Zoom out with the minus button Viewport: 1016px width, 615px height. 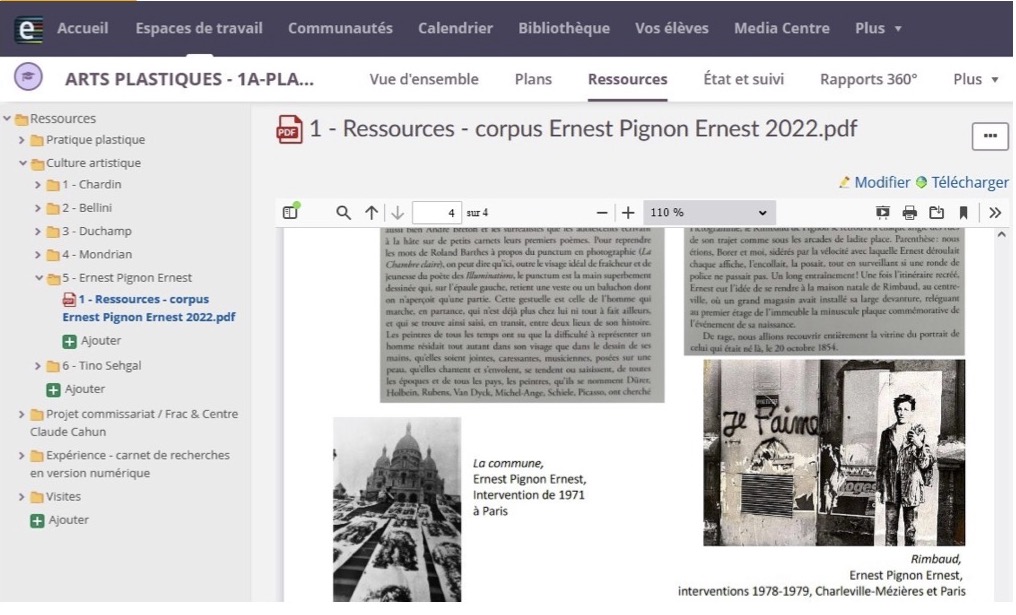[602, 213]
